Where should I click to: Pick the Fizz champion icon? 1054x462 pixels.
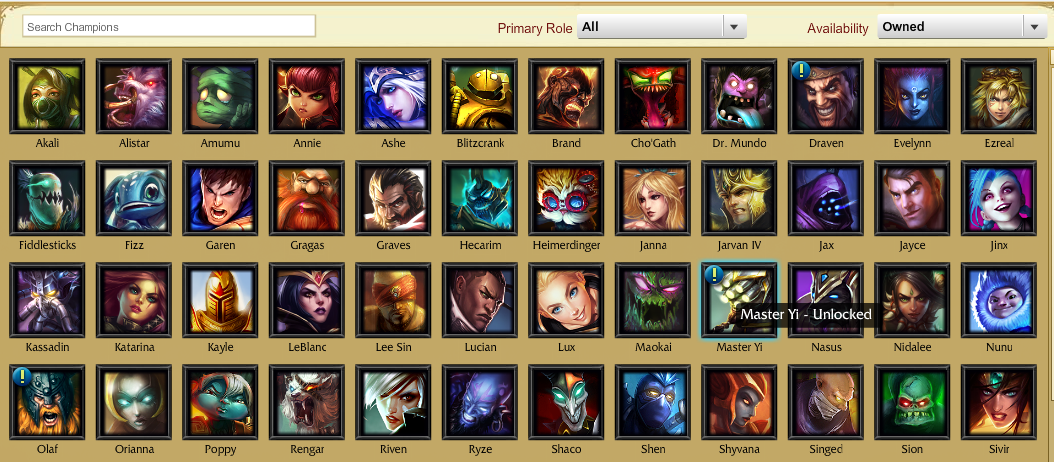coord(134,198)
